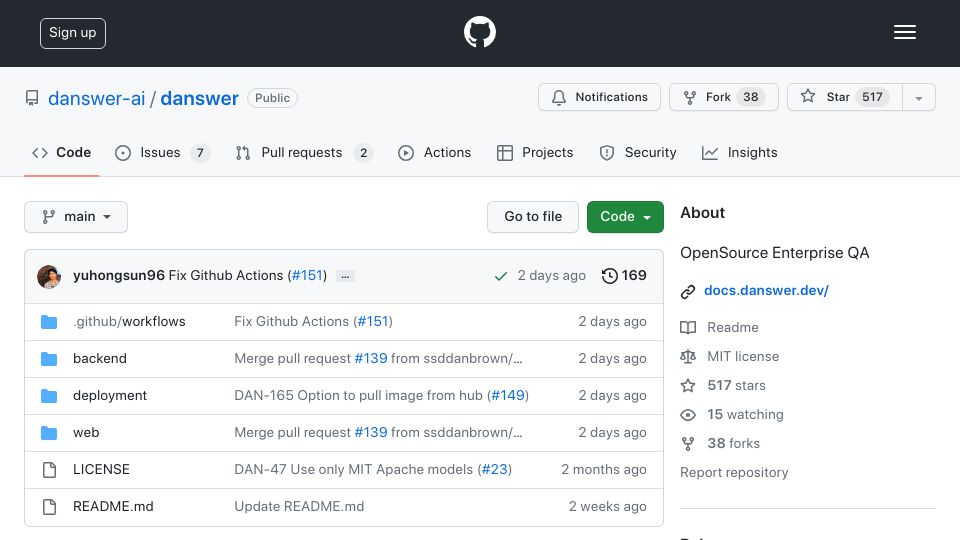The height and width of the screenshot is (540, 960).
Task: Open #139 link in the web row
Action: pos(371,432)
